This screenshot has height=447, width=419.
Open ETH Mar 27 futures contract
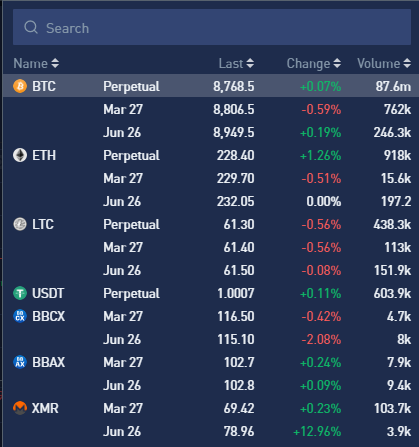211,178
